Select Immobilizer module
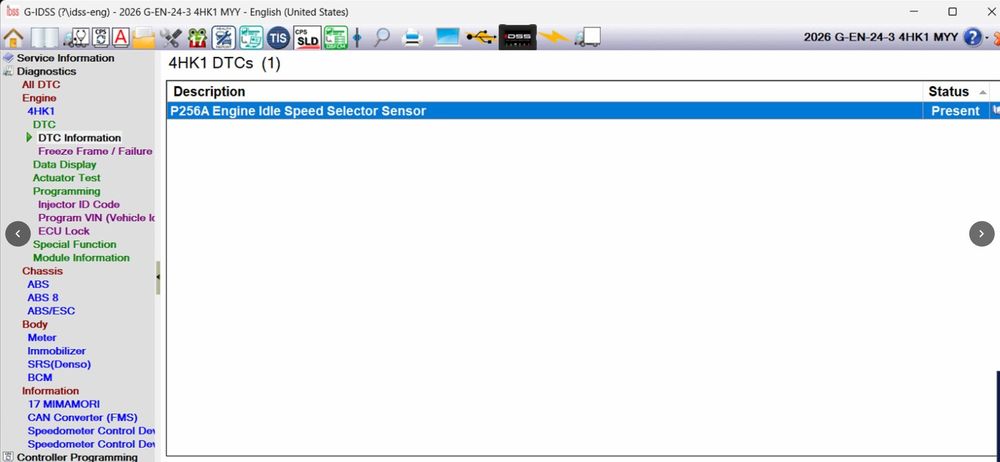 [x=56, y=351]
